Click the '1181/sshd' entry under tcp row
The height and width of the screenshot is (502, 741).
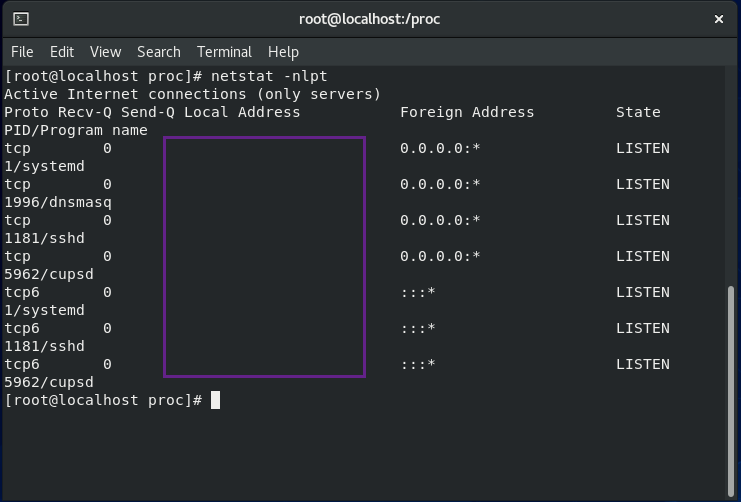click(44, 238)
